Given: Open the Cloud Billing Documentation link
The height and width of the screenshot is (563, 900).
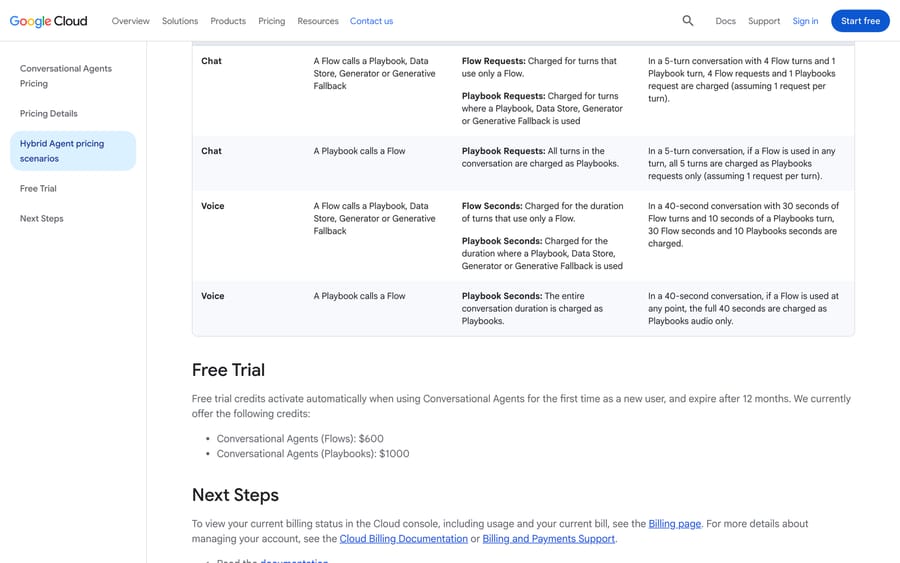Looking at the screenshot, I should coord(404,538).
